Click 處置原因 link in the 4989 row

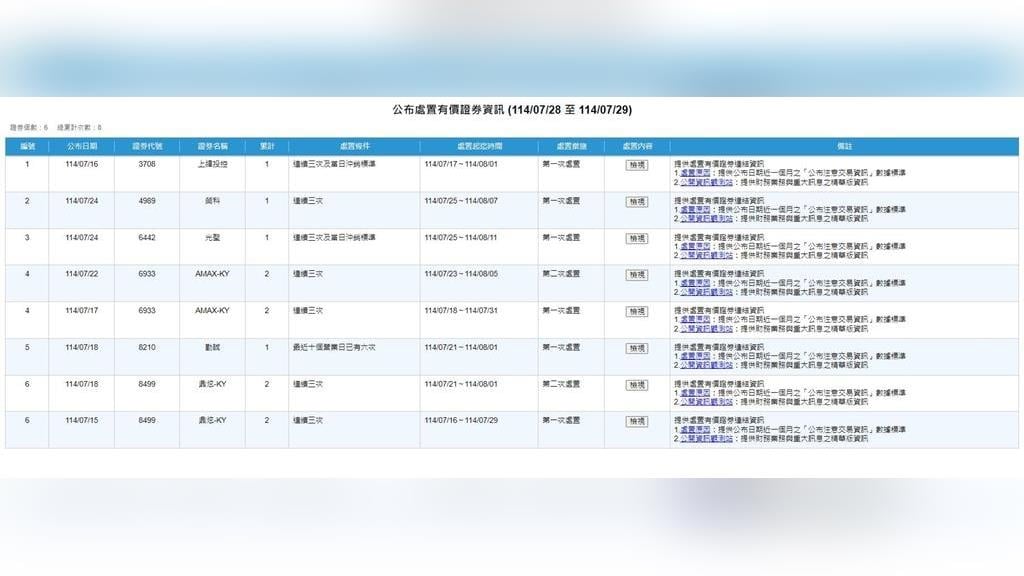(x=697, y=209)
